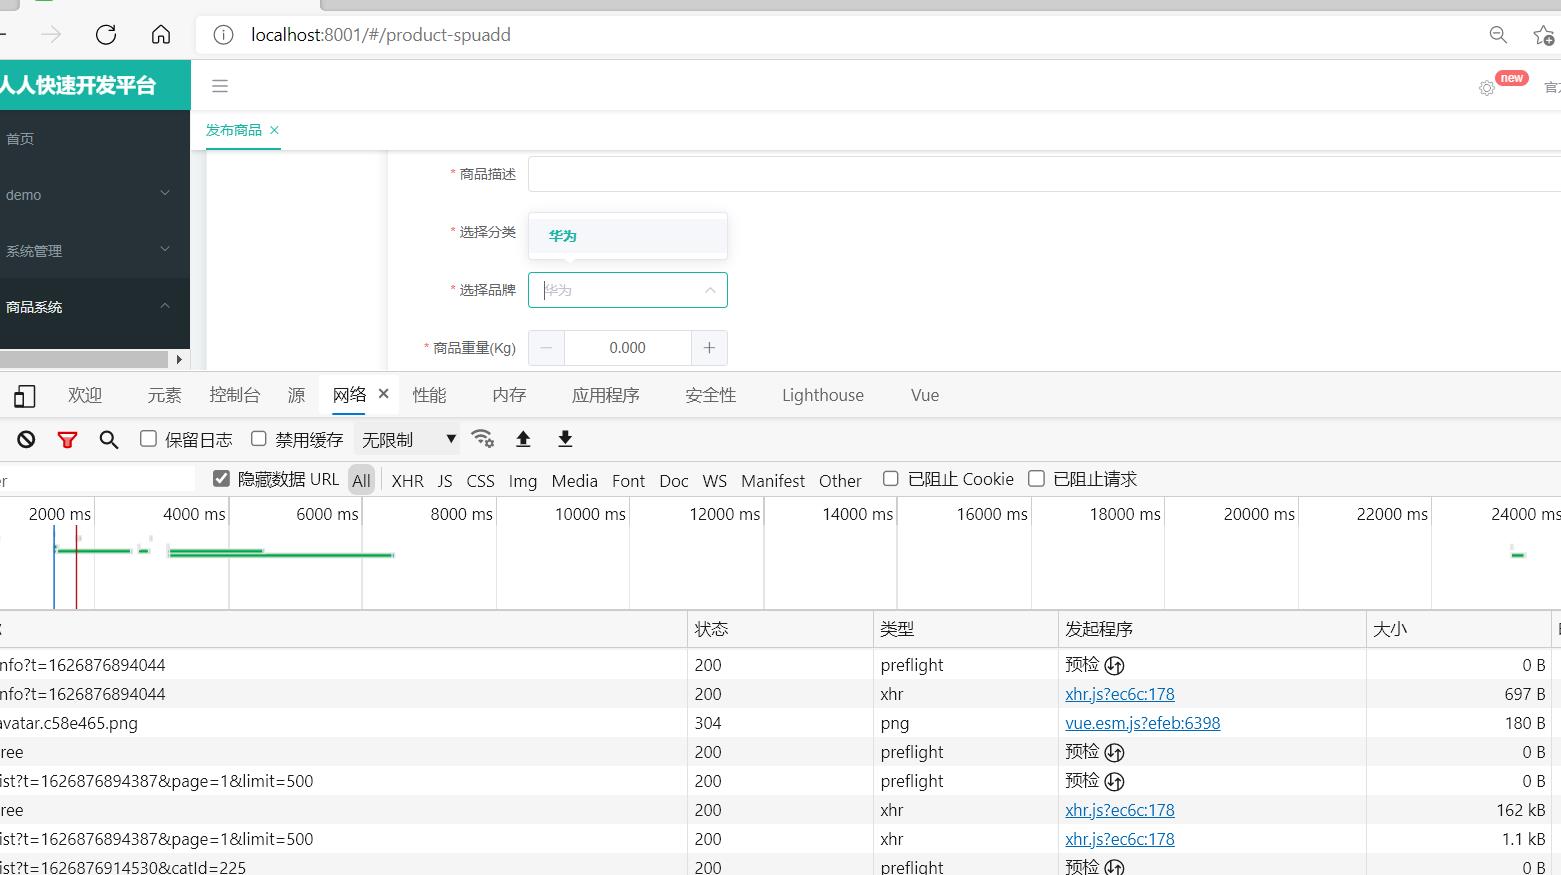Viewport: 1561px width, 875px height.
Task: Toggle the red filter funnel icon
Action: [67, 439]
